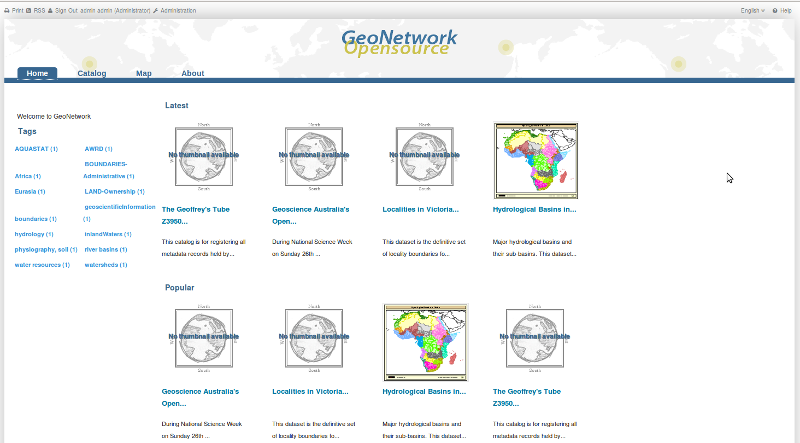This screenshot has height=443, width=800.
Task: Filter by the AWRD tag
Action: [98, 149]
